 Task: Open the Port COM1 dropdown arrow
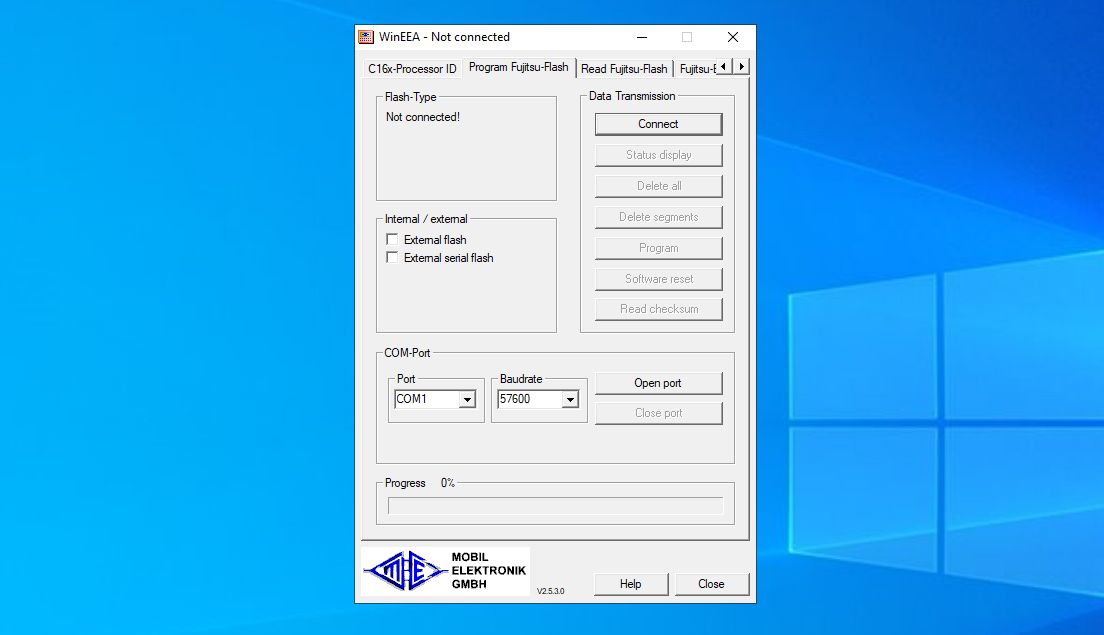tap(466, 399)
